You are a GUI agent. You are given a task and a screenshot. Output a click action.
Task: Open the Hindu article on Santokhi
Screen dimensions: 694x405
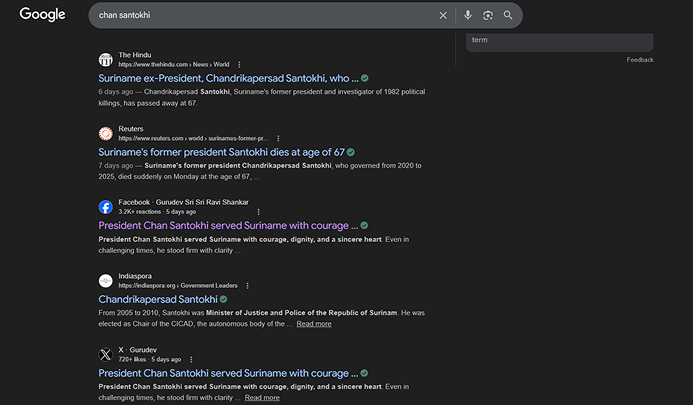pyautogui.click(x=228, y=78)
